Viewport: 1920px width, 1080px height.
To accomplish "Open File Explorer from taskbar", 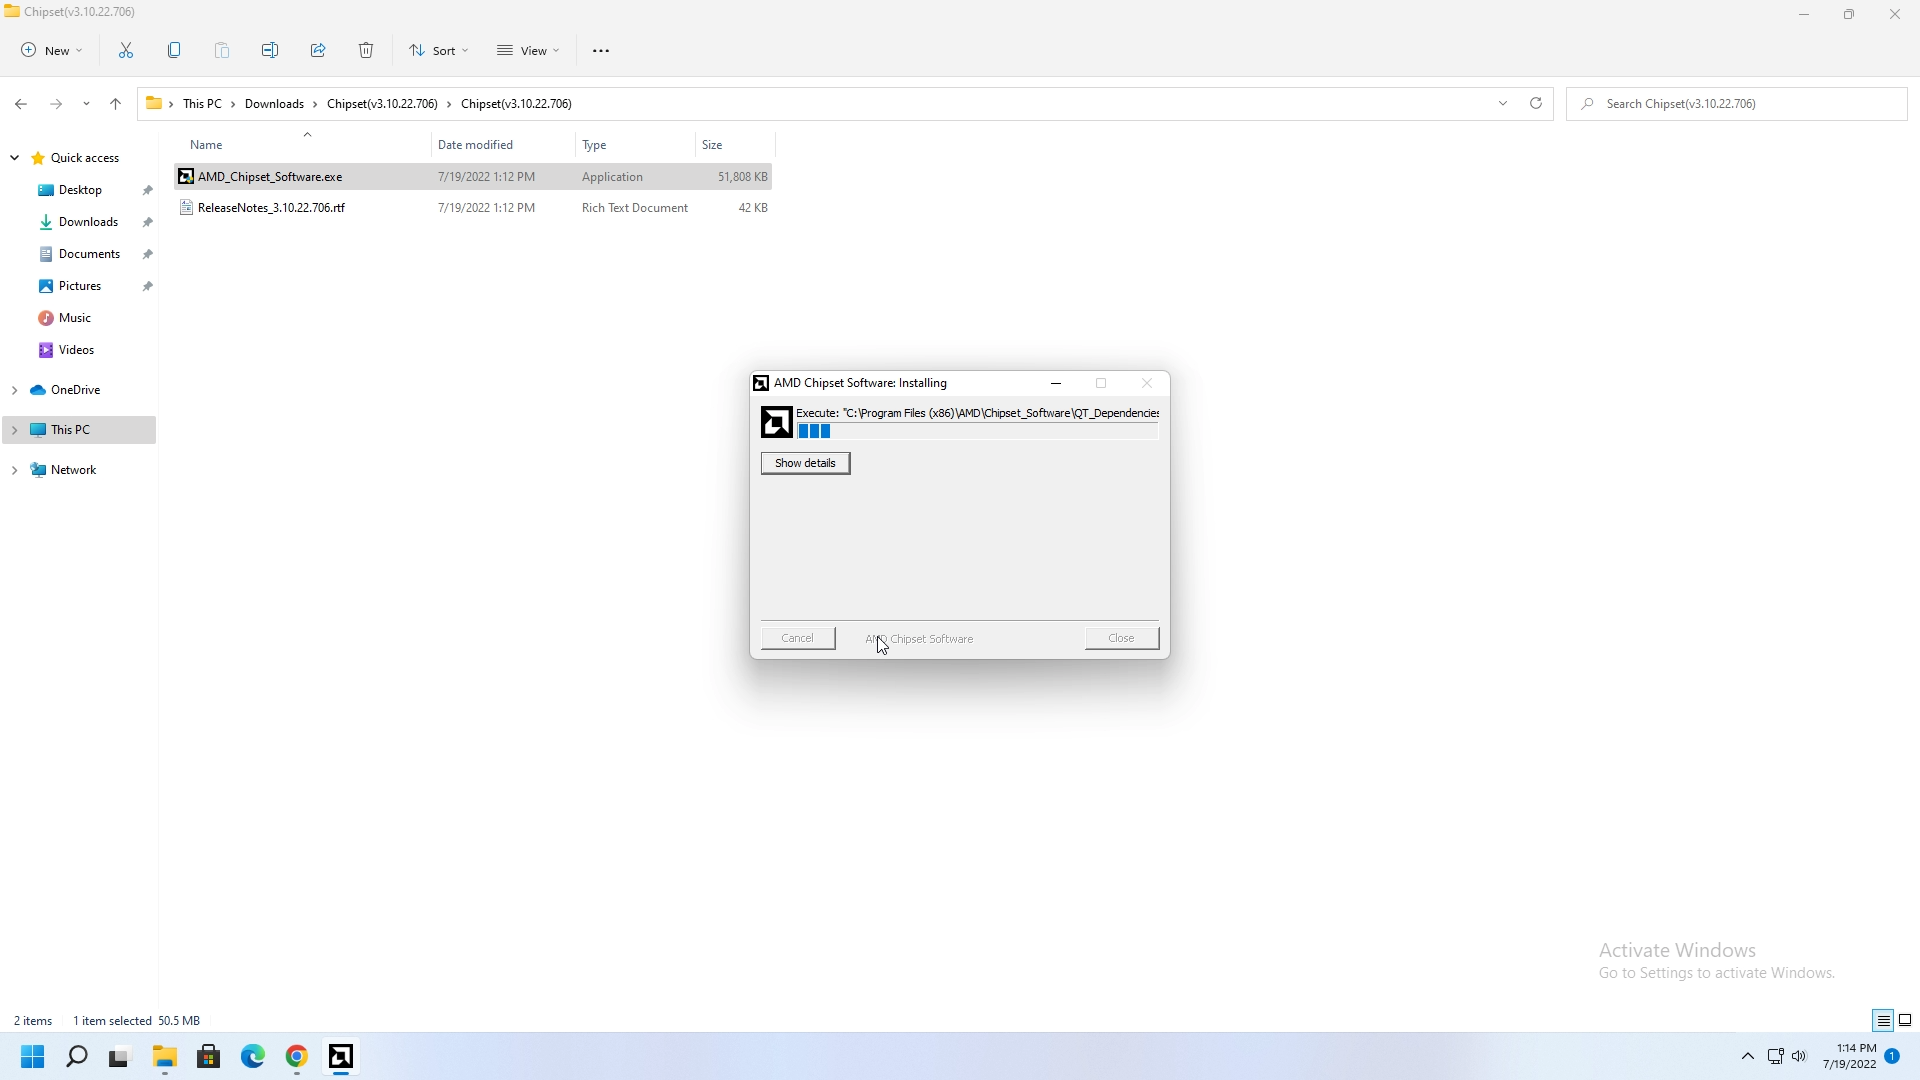I will pyautogui.click(x=165, y=1057).
